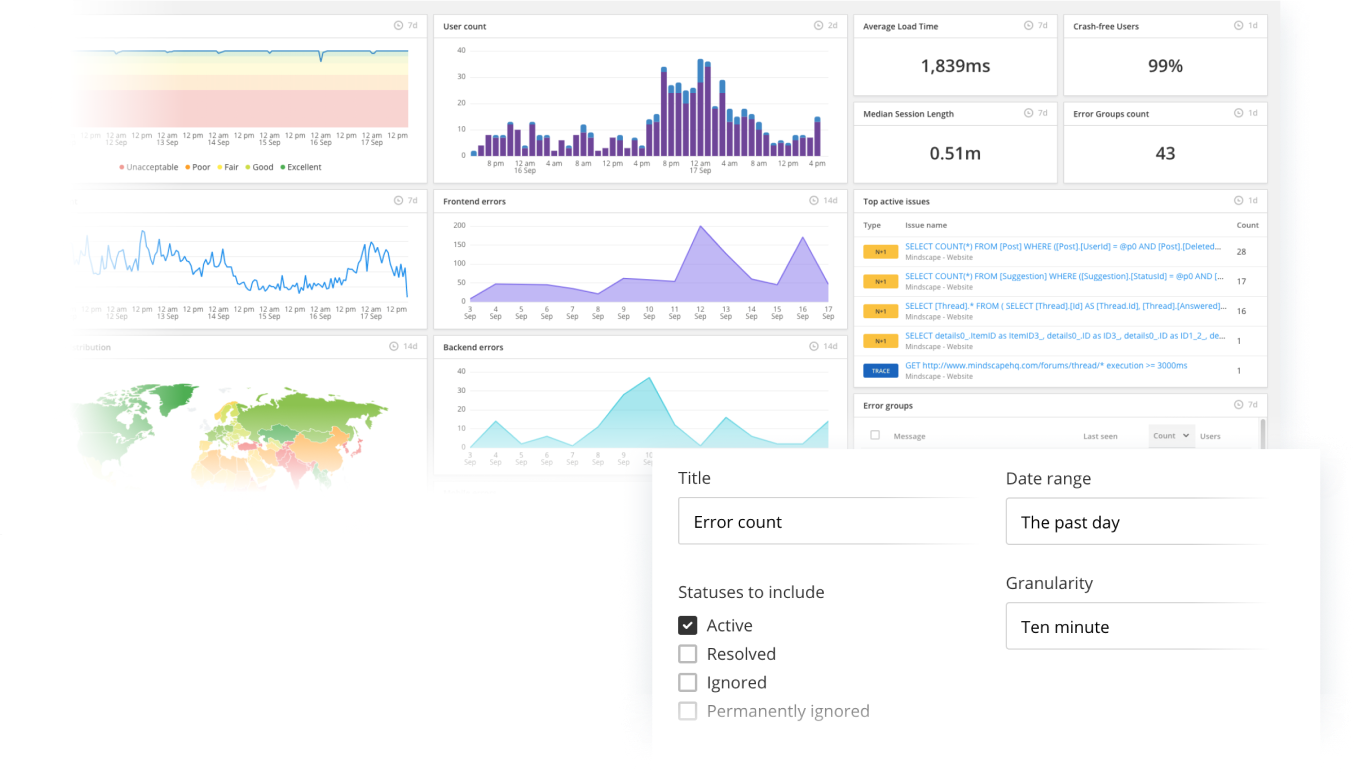Image resolution: width=1371 pixels, height=774 pixels.
Task: Click the Last seen column header
Action: 1100,436
